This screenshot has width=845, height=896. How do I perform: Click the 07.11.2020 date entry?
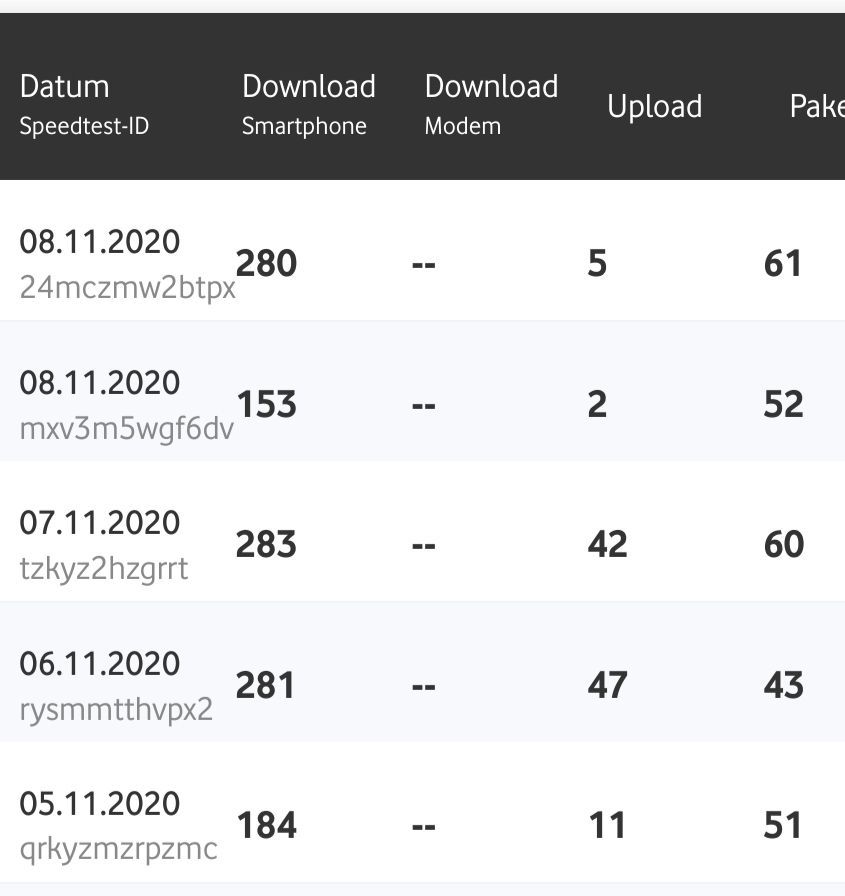click(99, 523)
